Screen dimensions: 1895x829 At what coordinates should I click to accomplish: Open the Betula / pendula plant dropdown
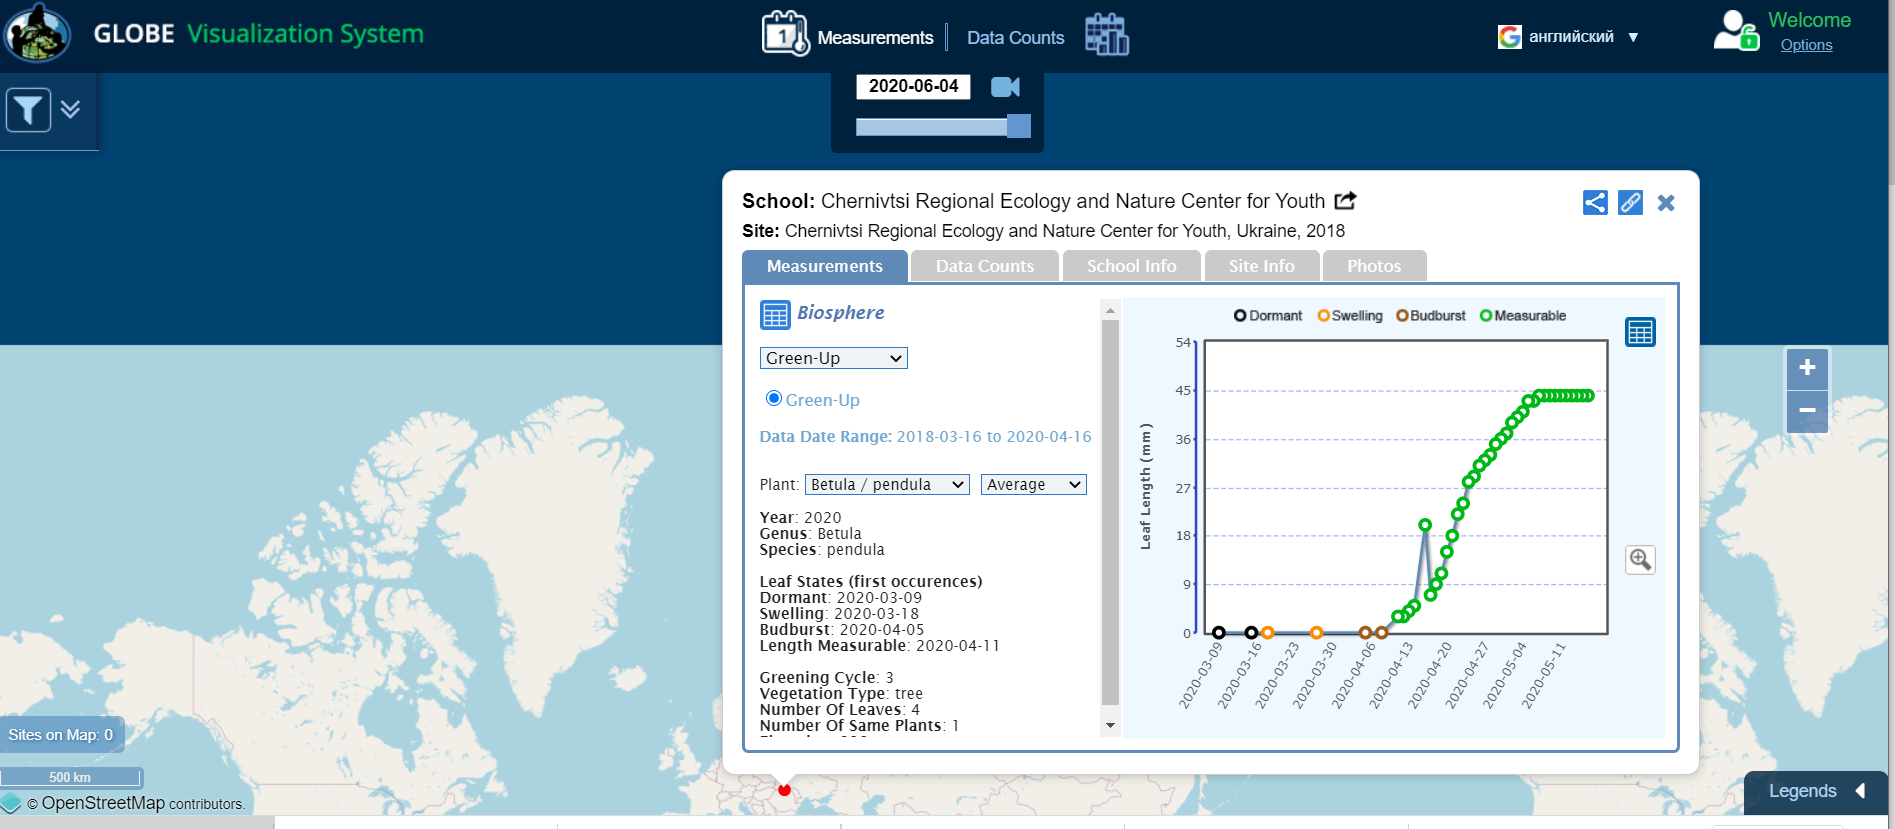[887, 485]
